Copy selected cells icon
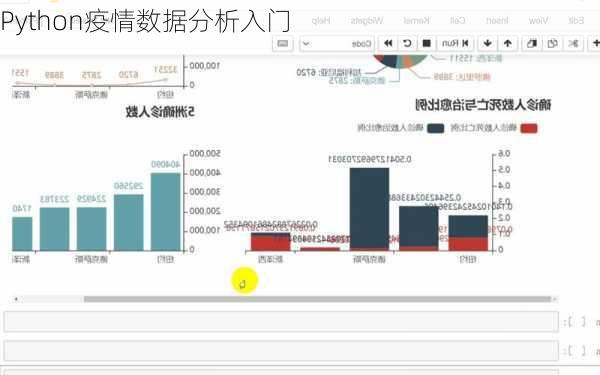This screenshot has width=600, height=375. pyautogui.click(x=553, y=43)
